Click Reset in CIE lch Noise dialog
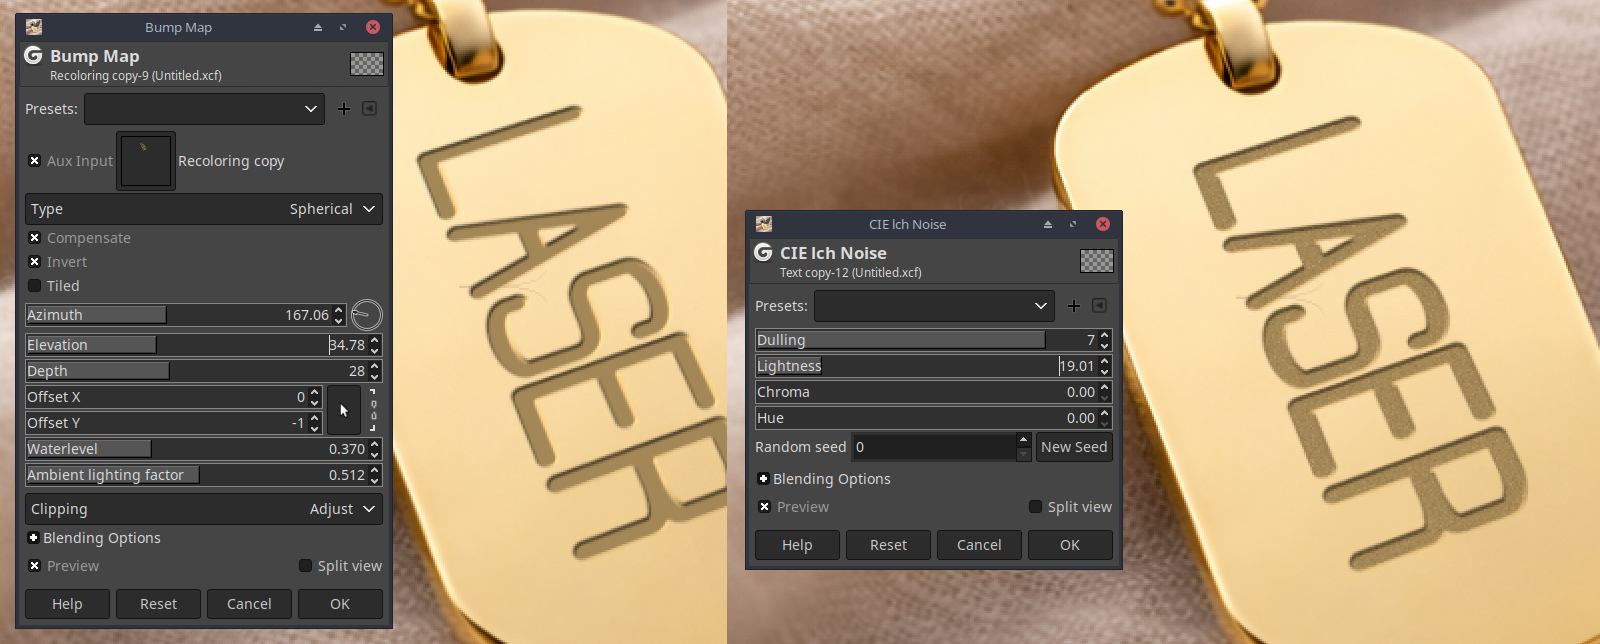The width and height of the screenshot is (1600, 644). point(888,545)
